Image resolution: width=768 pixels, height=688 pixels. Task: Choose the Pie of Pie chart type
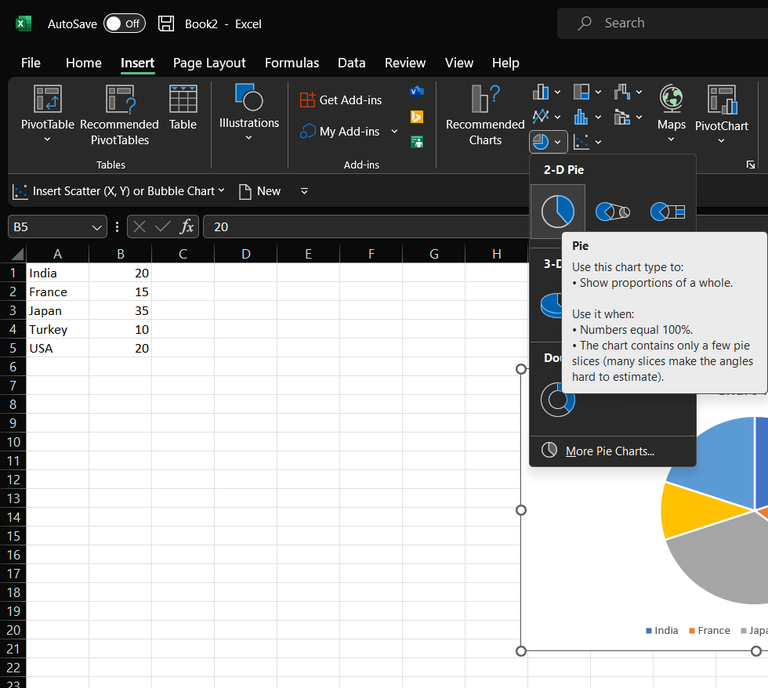click(612, 211)
